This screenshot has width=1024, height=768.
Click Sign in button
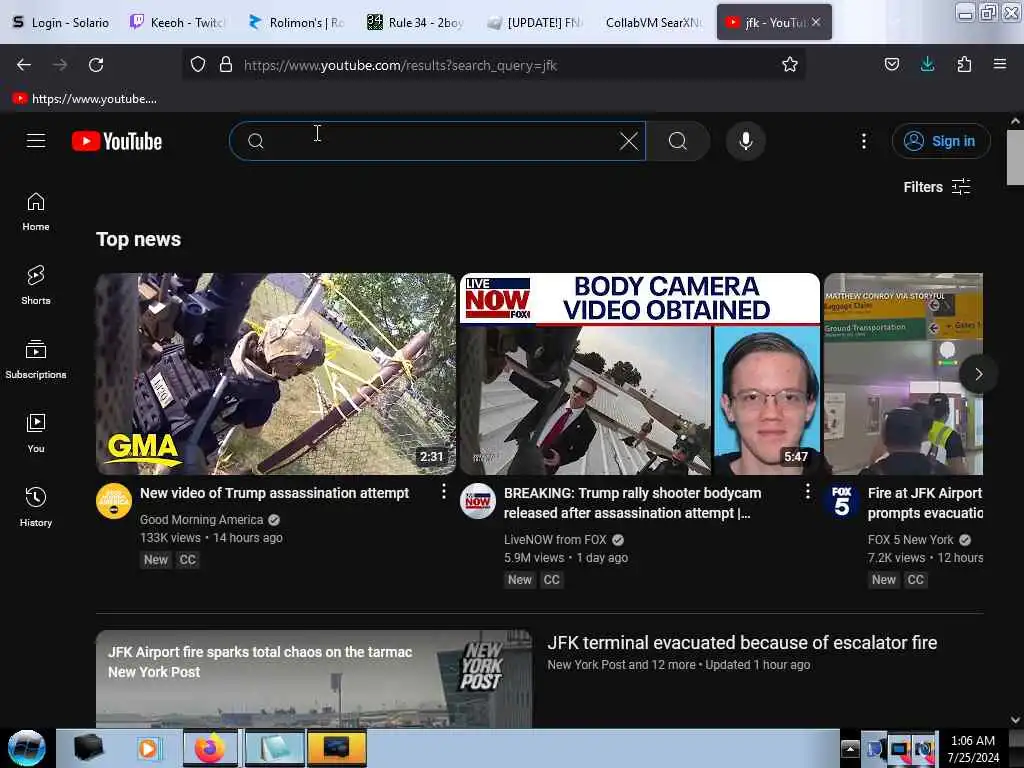[x=941, y=141]
